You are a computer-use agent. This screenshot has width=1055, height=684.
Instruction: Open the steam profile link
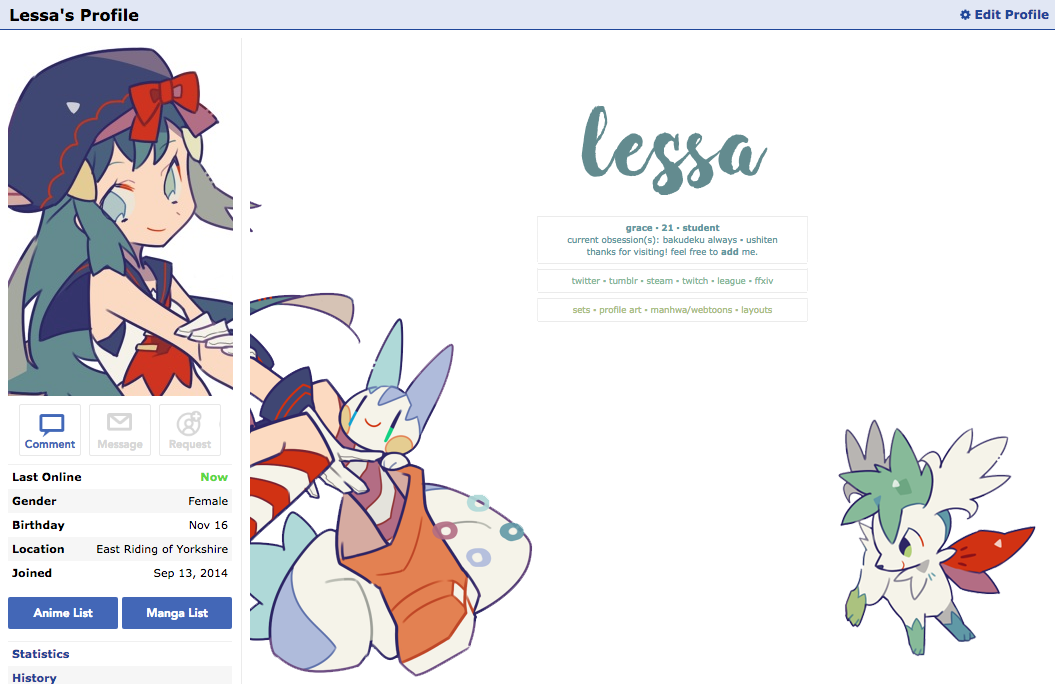pos(659,281)
